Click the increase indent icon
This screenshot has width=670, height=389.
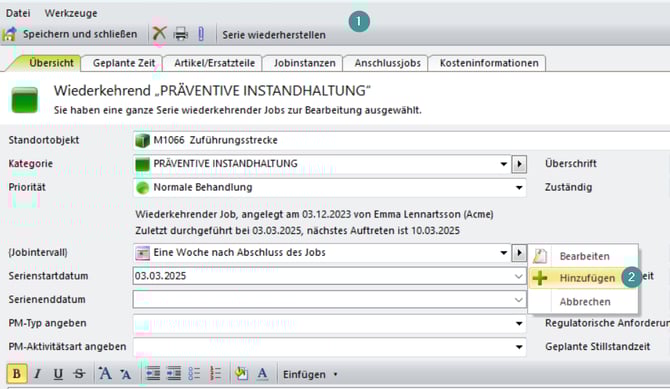173,374
